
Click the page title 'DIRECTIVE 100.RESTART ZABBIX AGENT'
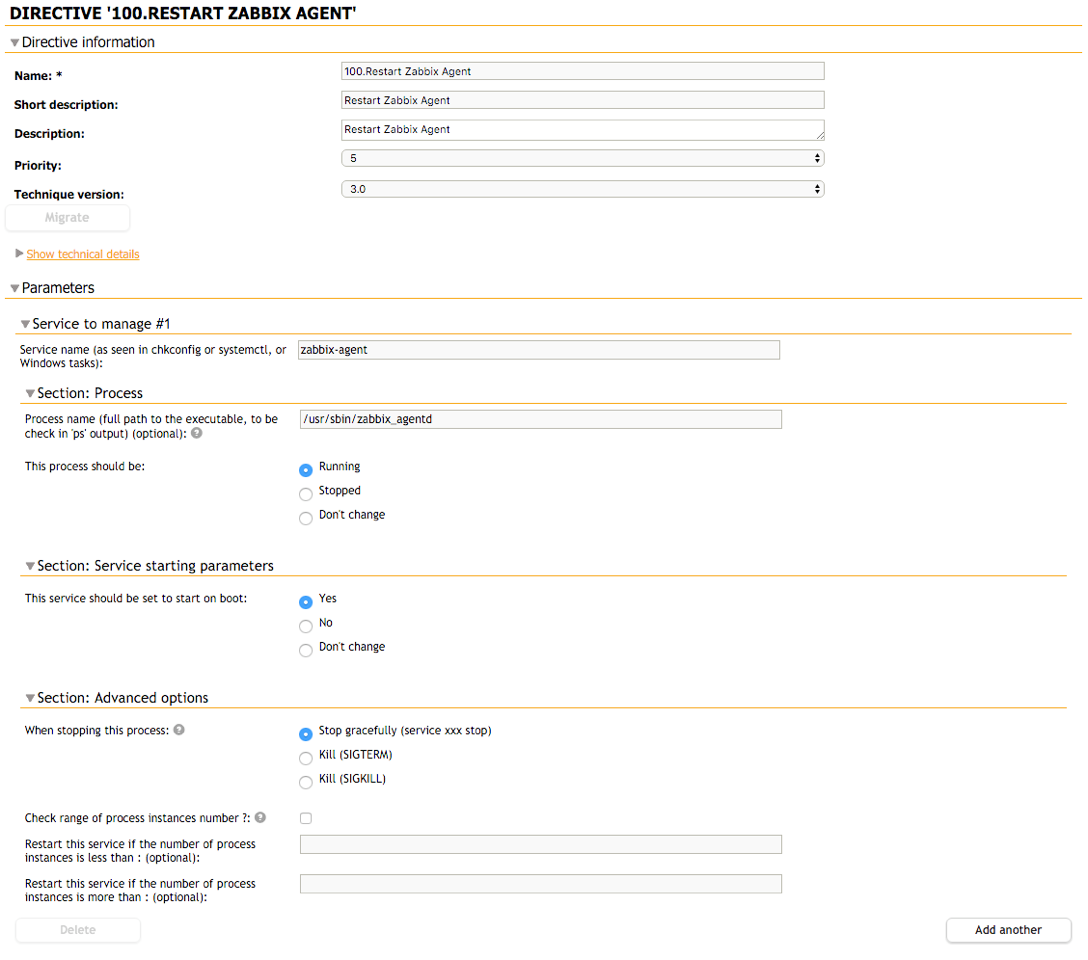(182, 12)
